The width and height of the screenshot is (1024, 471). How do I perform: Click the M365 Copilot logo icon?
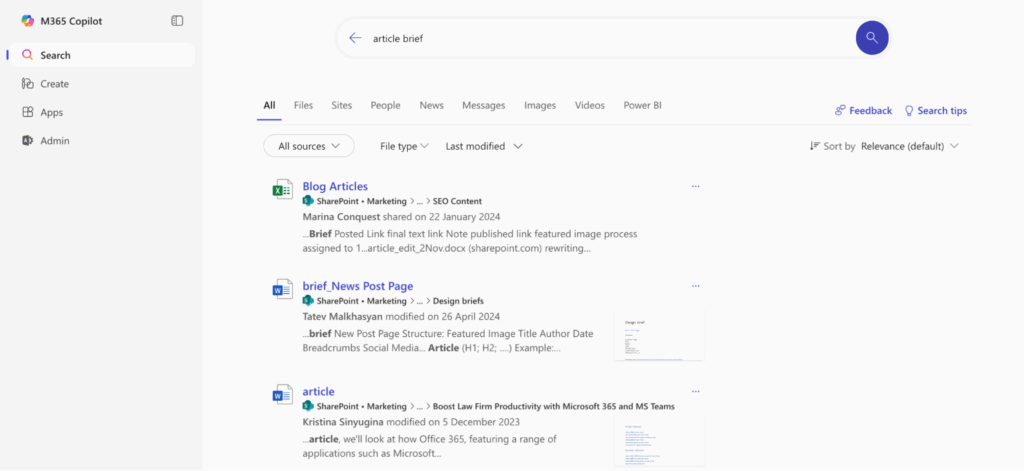27,21
